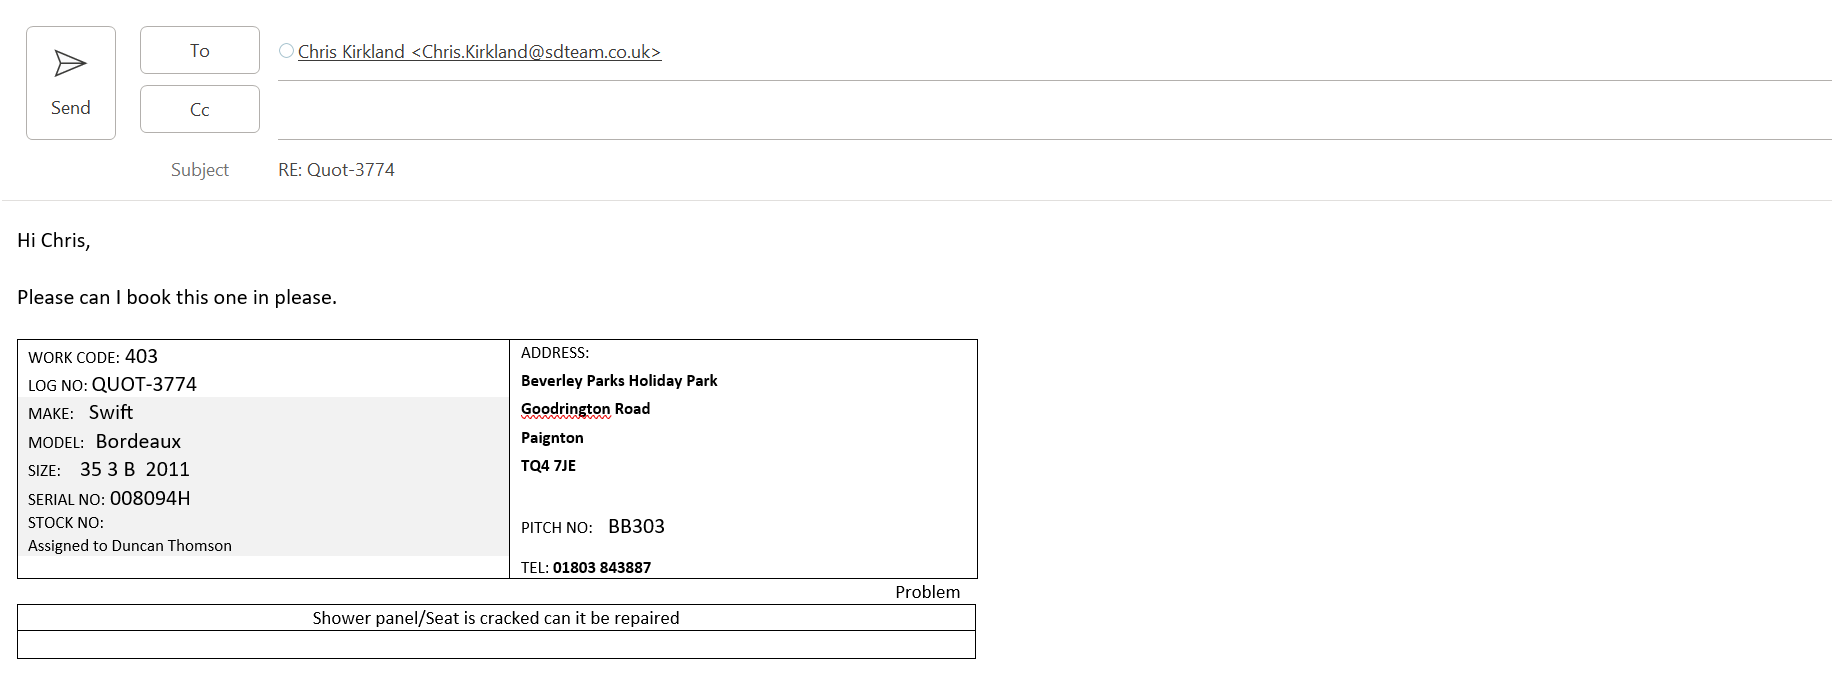
Task: Click the subject text RE: Quot-3774
Action: point(336,170)
